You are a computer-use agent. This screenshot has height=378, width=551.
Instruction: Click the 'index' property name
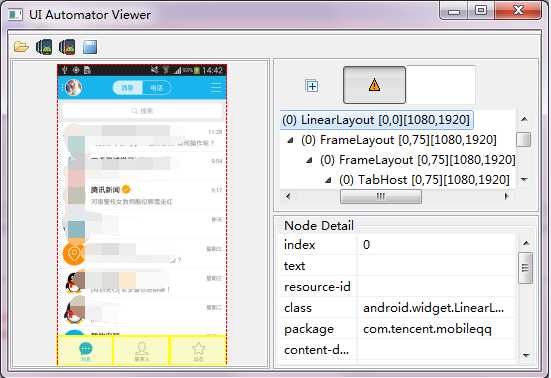coord(299,245)
